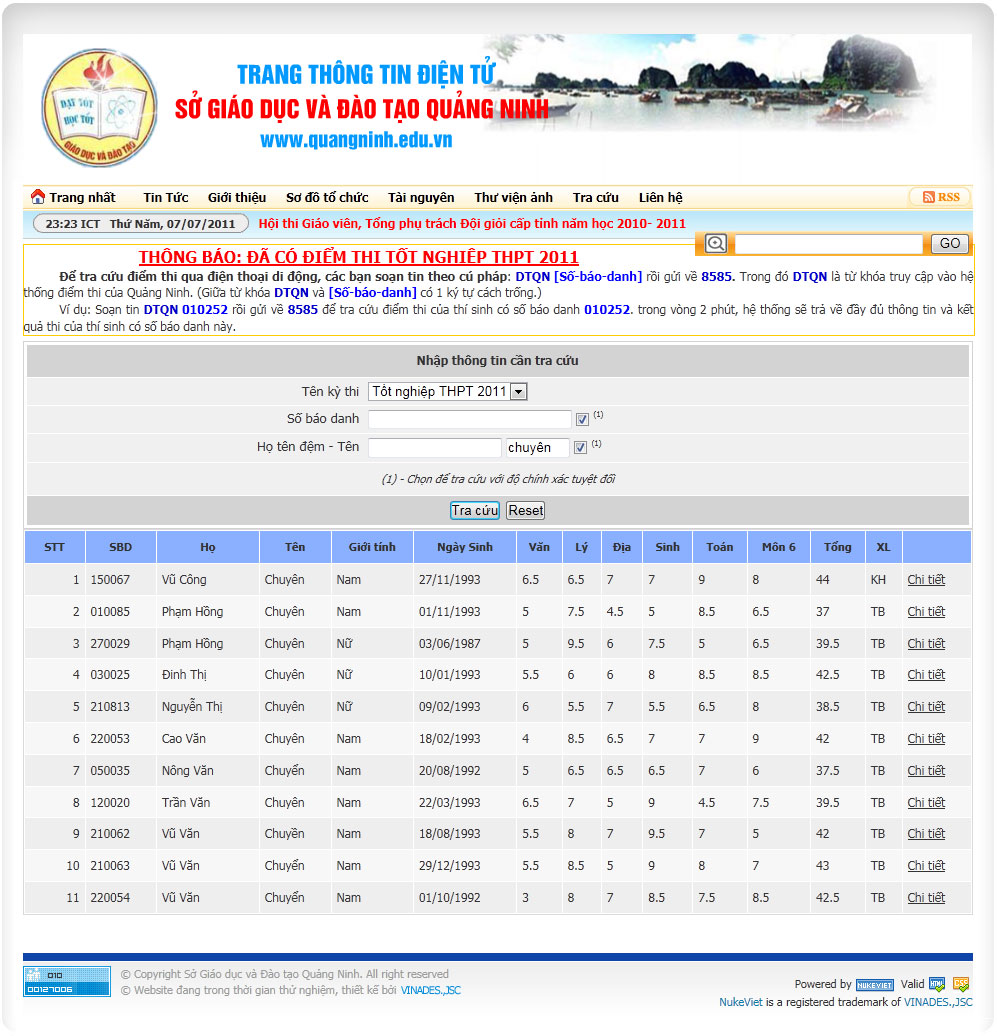This screenshot has height=1036, width=997.
Task: Click the Valid XHTML badge icon
Action: pos(937,984)
